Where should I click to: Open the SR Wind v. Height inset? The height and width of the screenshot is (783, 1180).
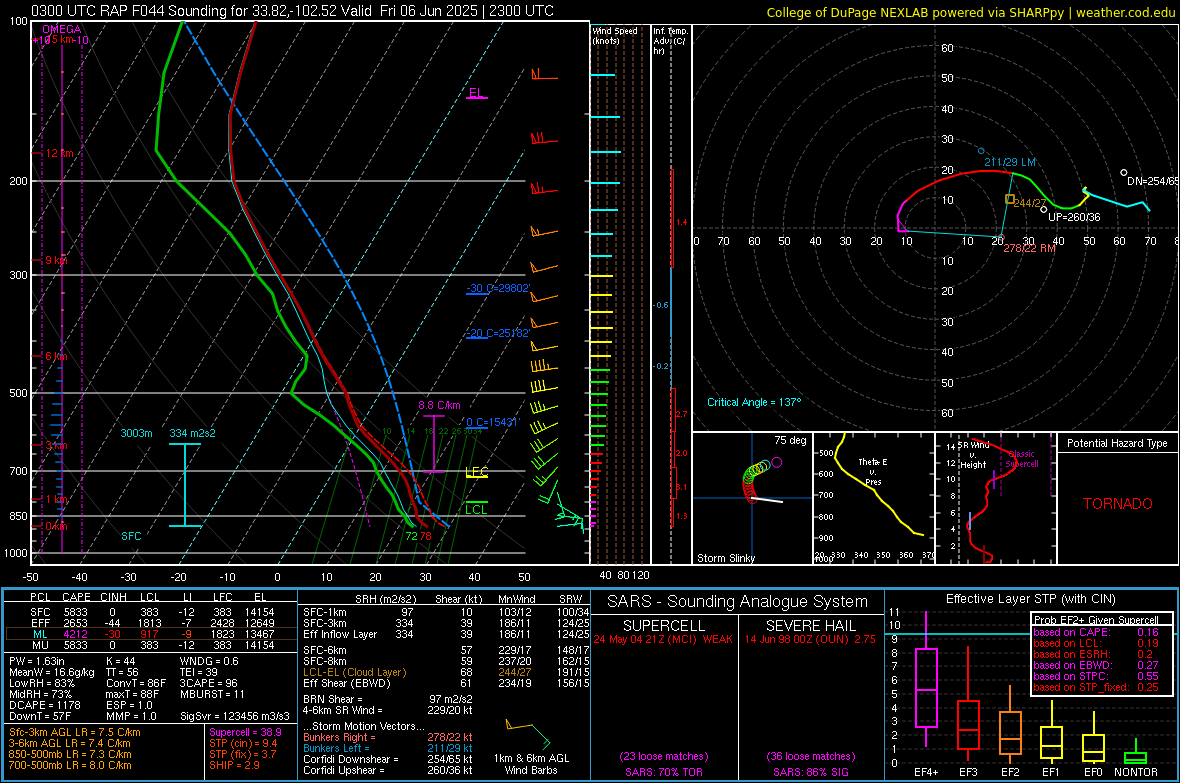[996, 498]
